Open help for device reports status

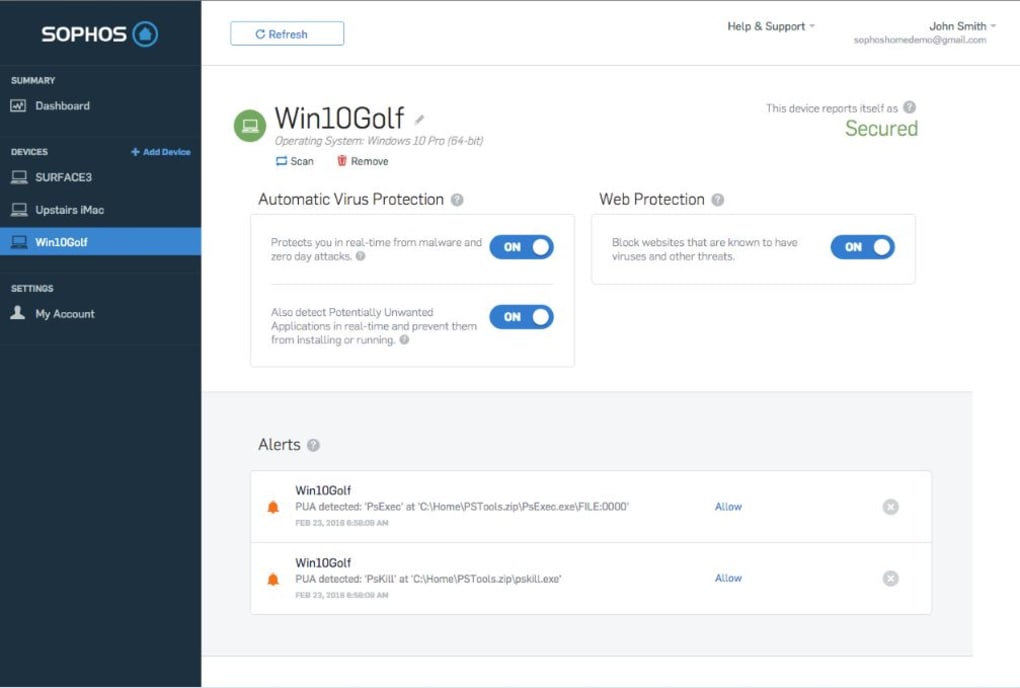pos(909,107)
